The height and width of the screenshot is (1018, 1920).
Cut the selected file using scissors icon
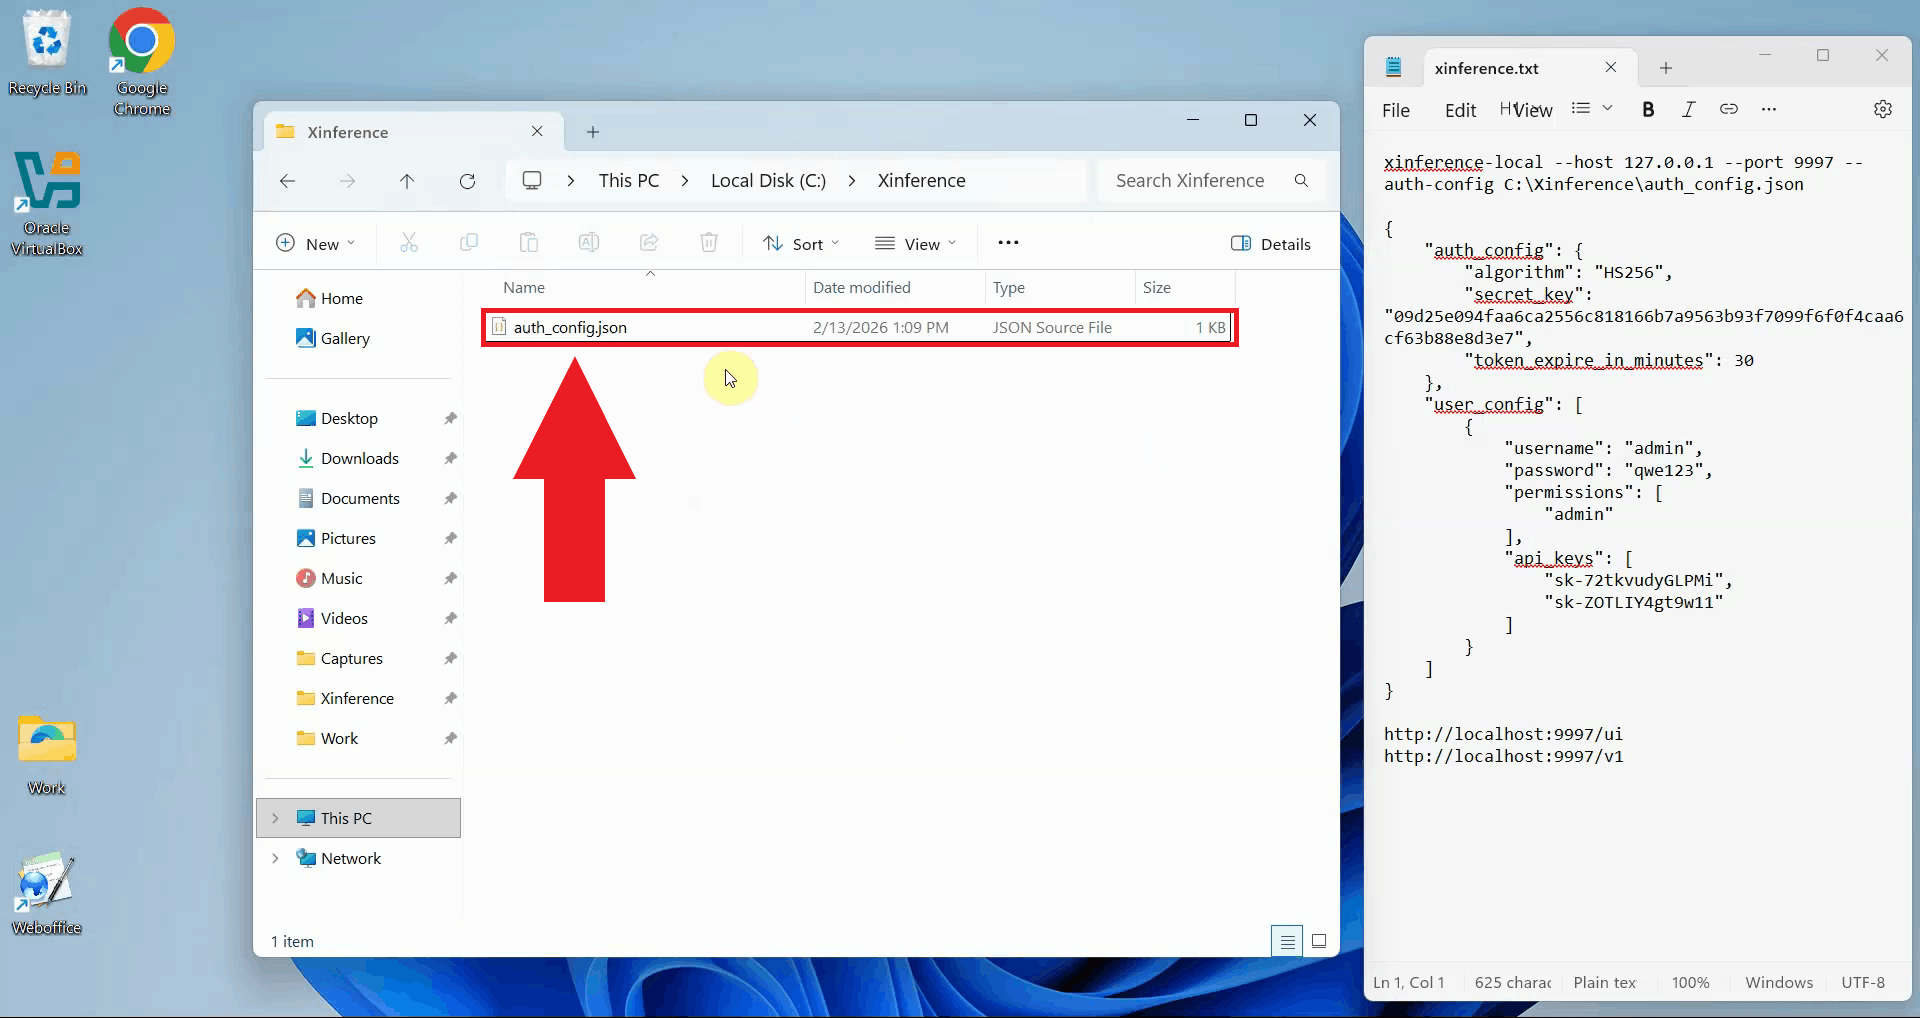coord(408,242)
